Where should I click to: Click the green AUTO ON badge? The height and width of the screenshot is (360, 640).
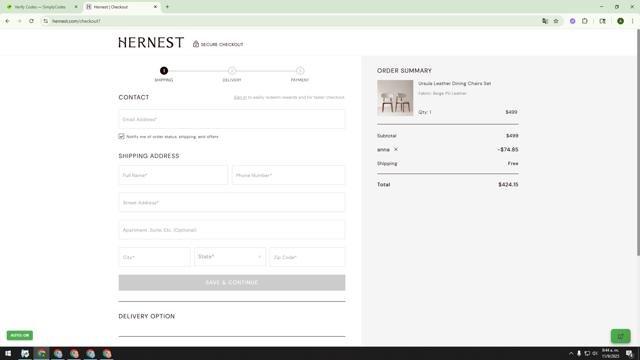click(x=20, y=335)
